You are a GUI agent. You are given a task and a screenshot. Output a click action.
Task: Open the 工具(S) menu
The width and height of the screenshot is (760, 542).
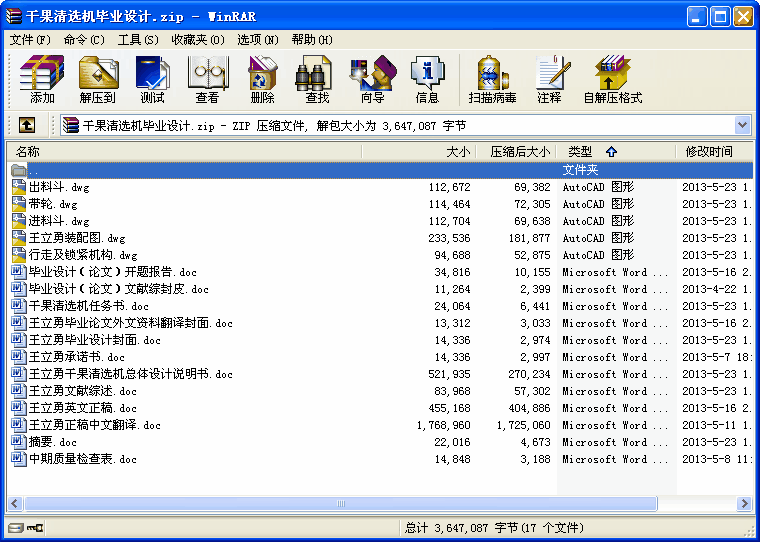pyautogui.click(x=138, y=40)
